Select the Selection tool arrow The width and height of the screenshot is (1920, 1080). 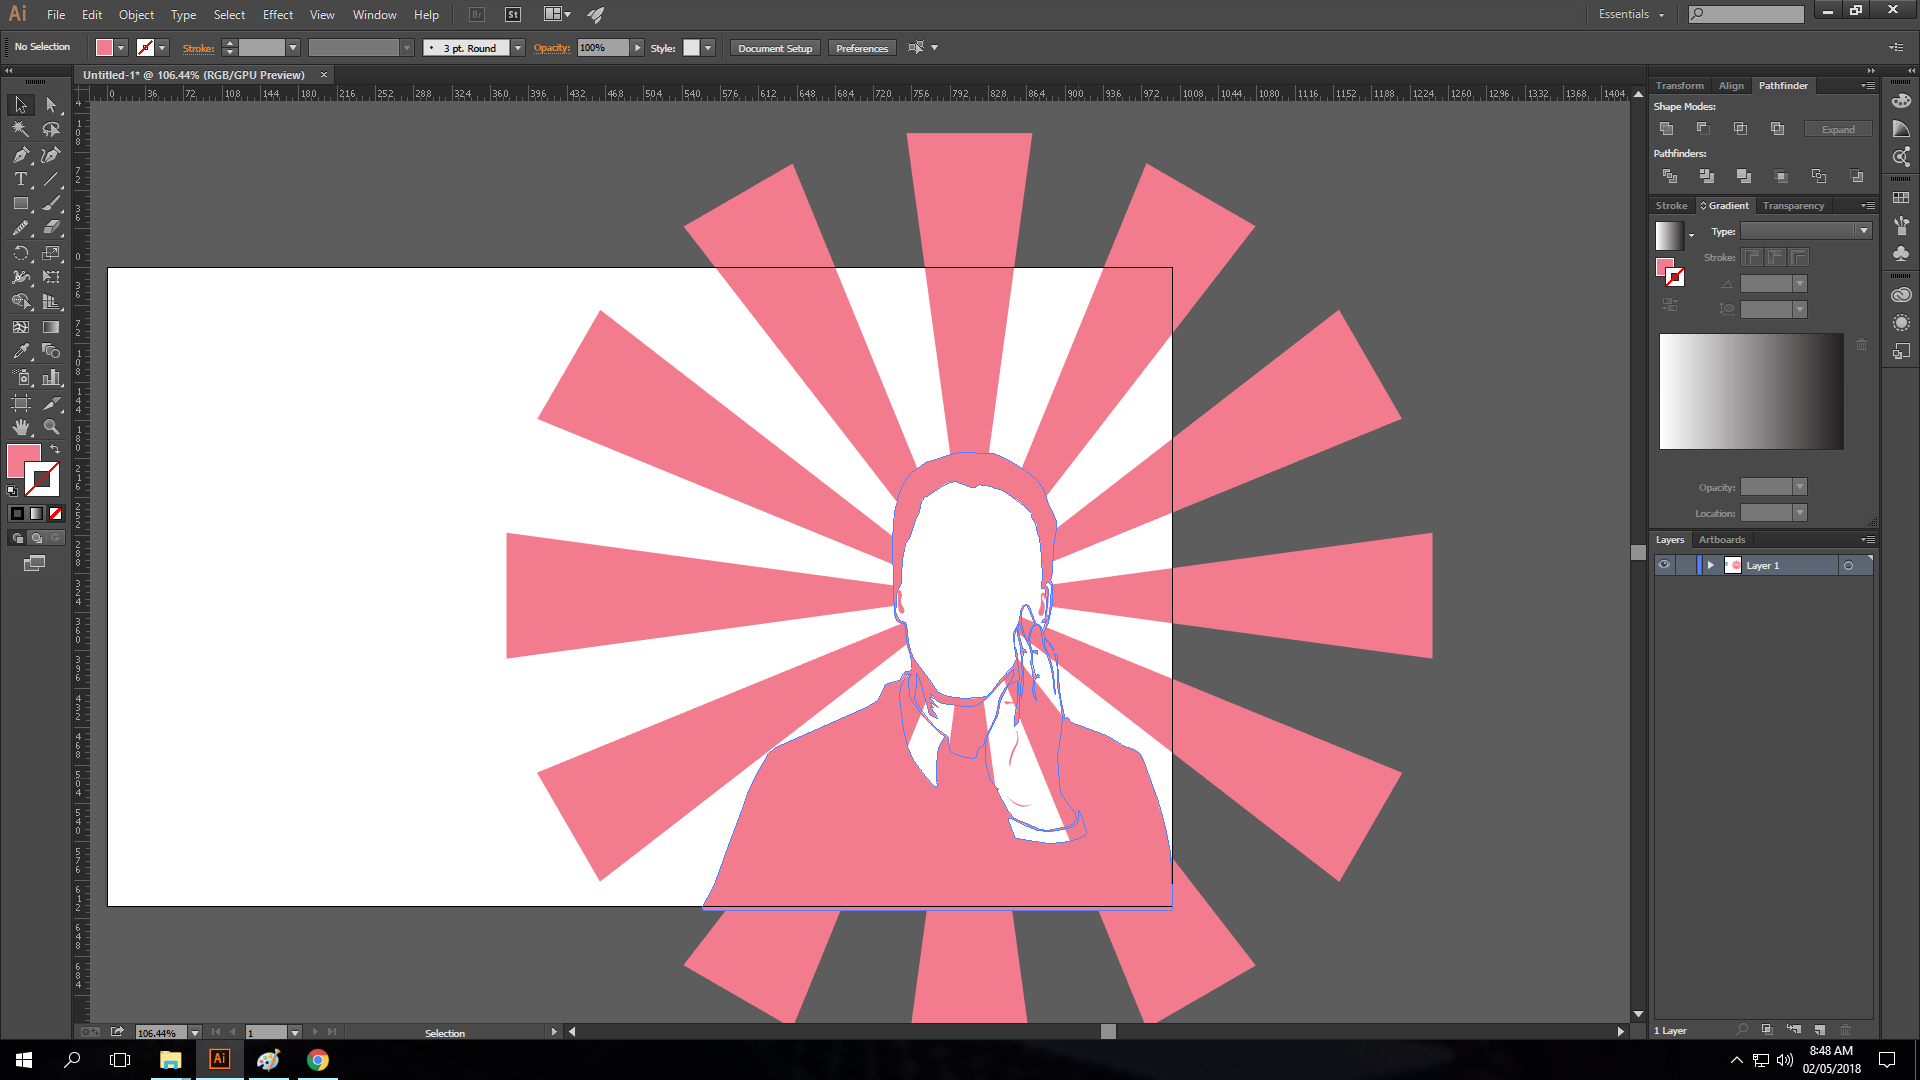(x=21, y=105)
